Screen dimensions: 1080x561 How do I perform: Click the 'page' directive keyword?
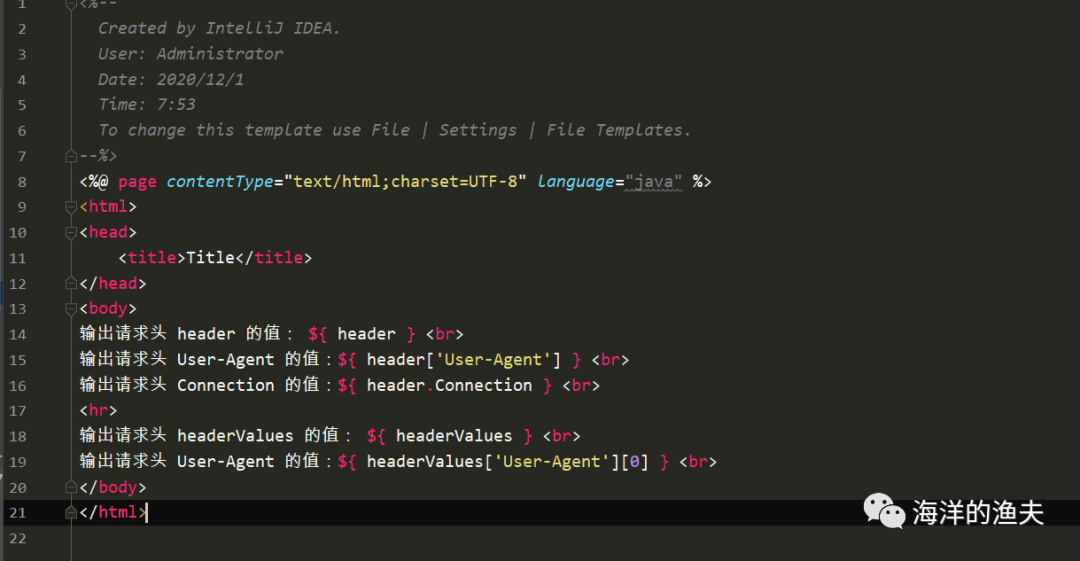137,182
